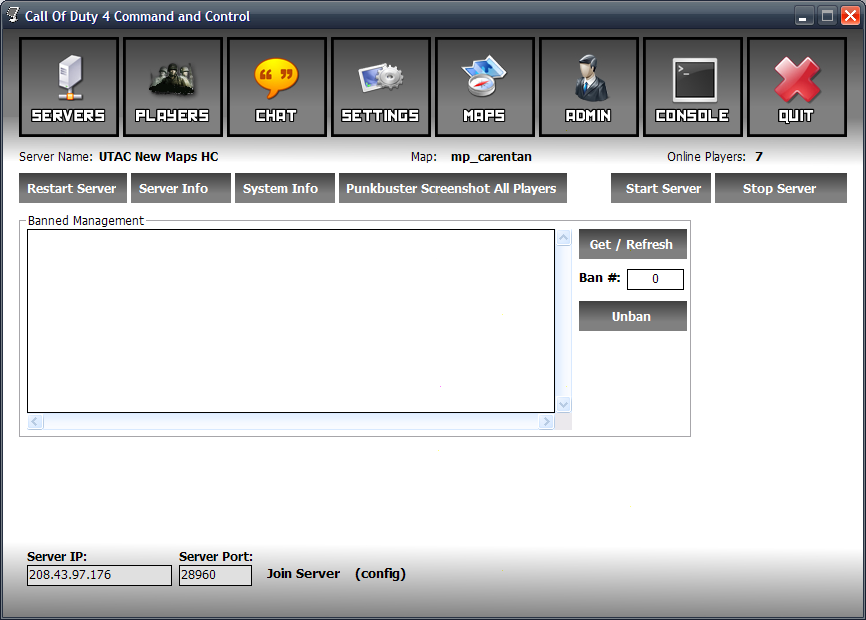Click inside the Banned Management list box
The height and width of the screenshot is (620, 866).
(x=291, y=321)
